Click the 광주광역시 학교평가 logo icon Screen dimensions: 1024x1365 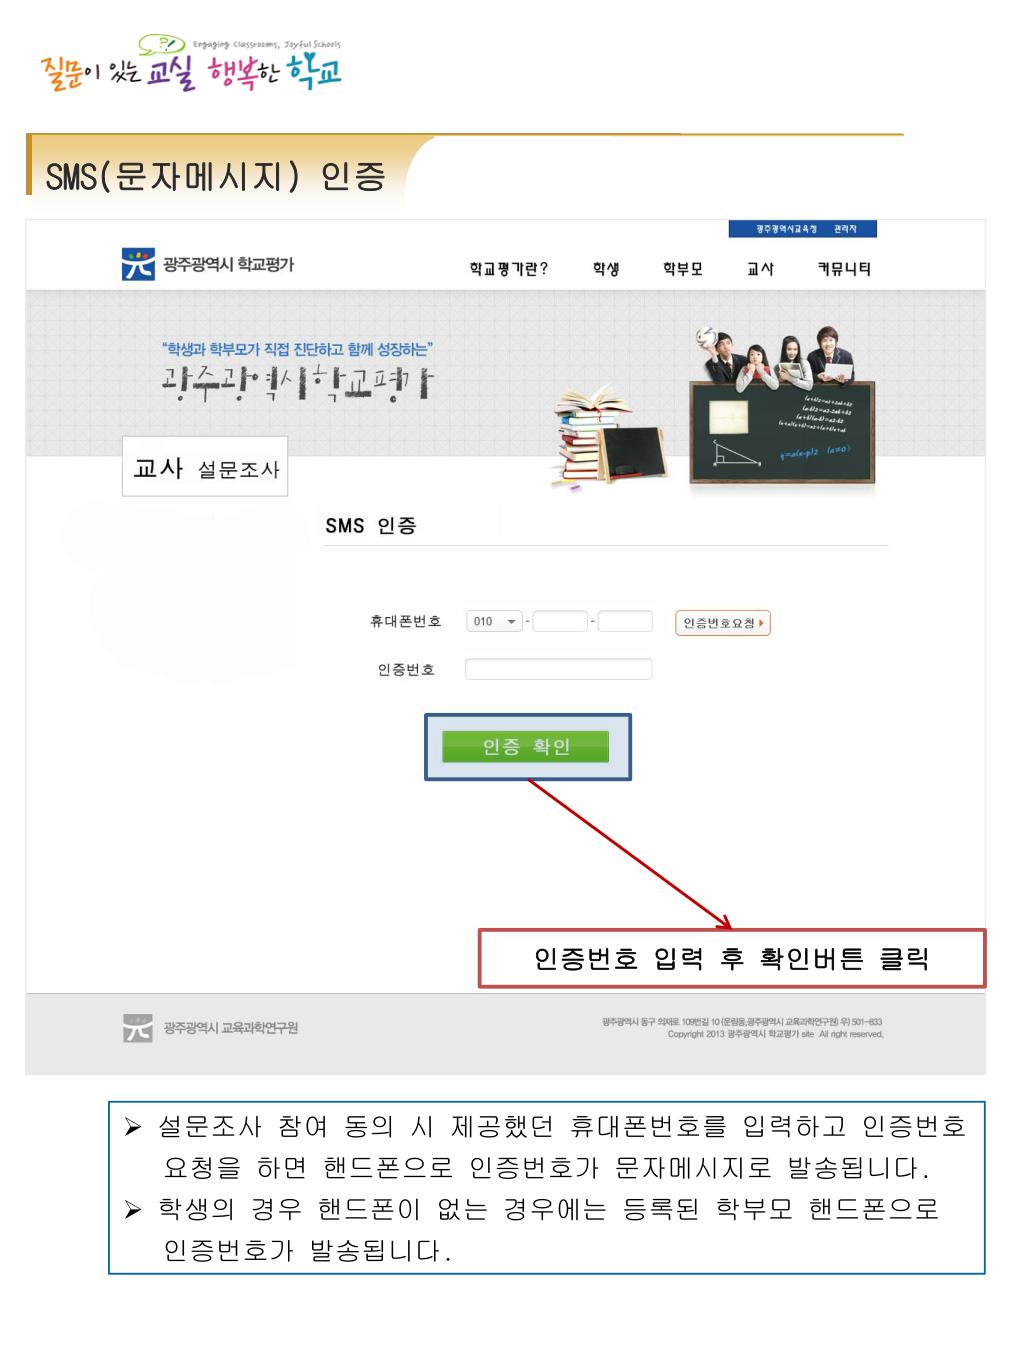(x=138, y=264)
